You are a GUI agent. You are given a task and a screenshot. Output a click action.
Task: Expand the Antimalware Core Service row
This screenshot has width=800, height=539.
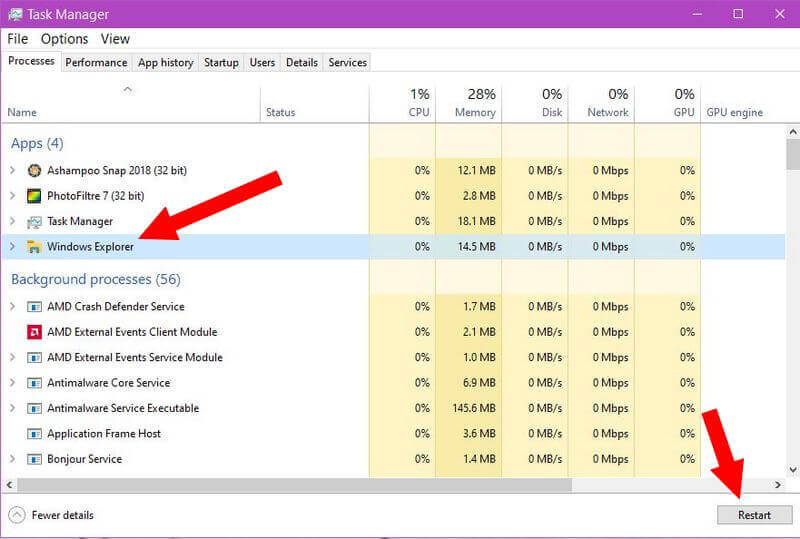pos(12,383)
